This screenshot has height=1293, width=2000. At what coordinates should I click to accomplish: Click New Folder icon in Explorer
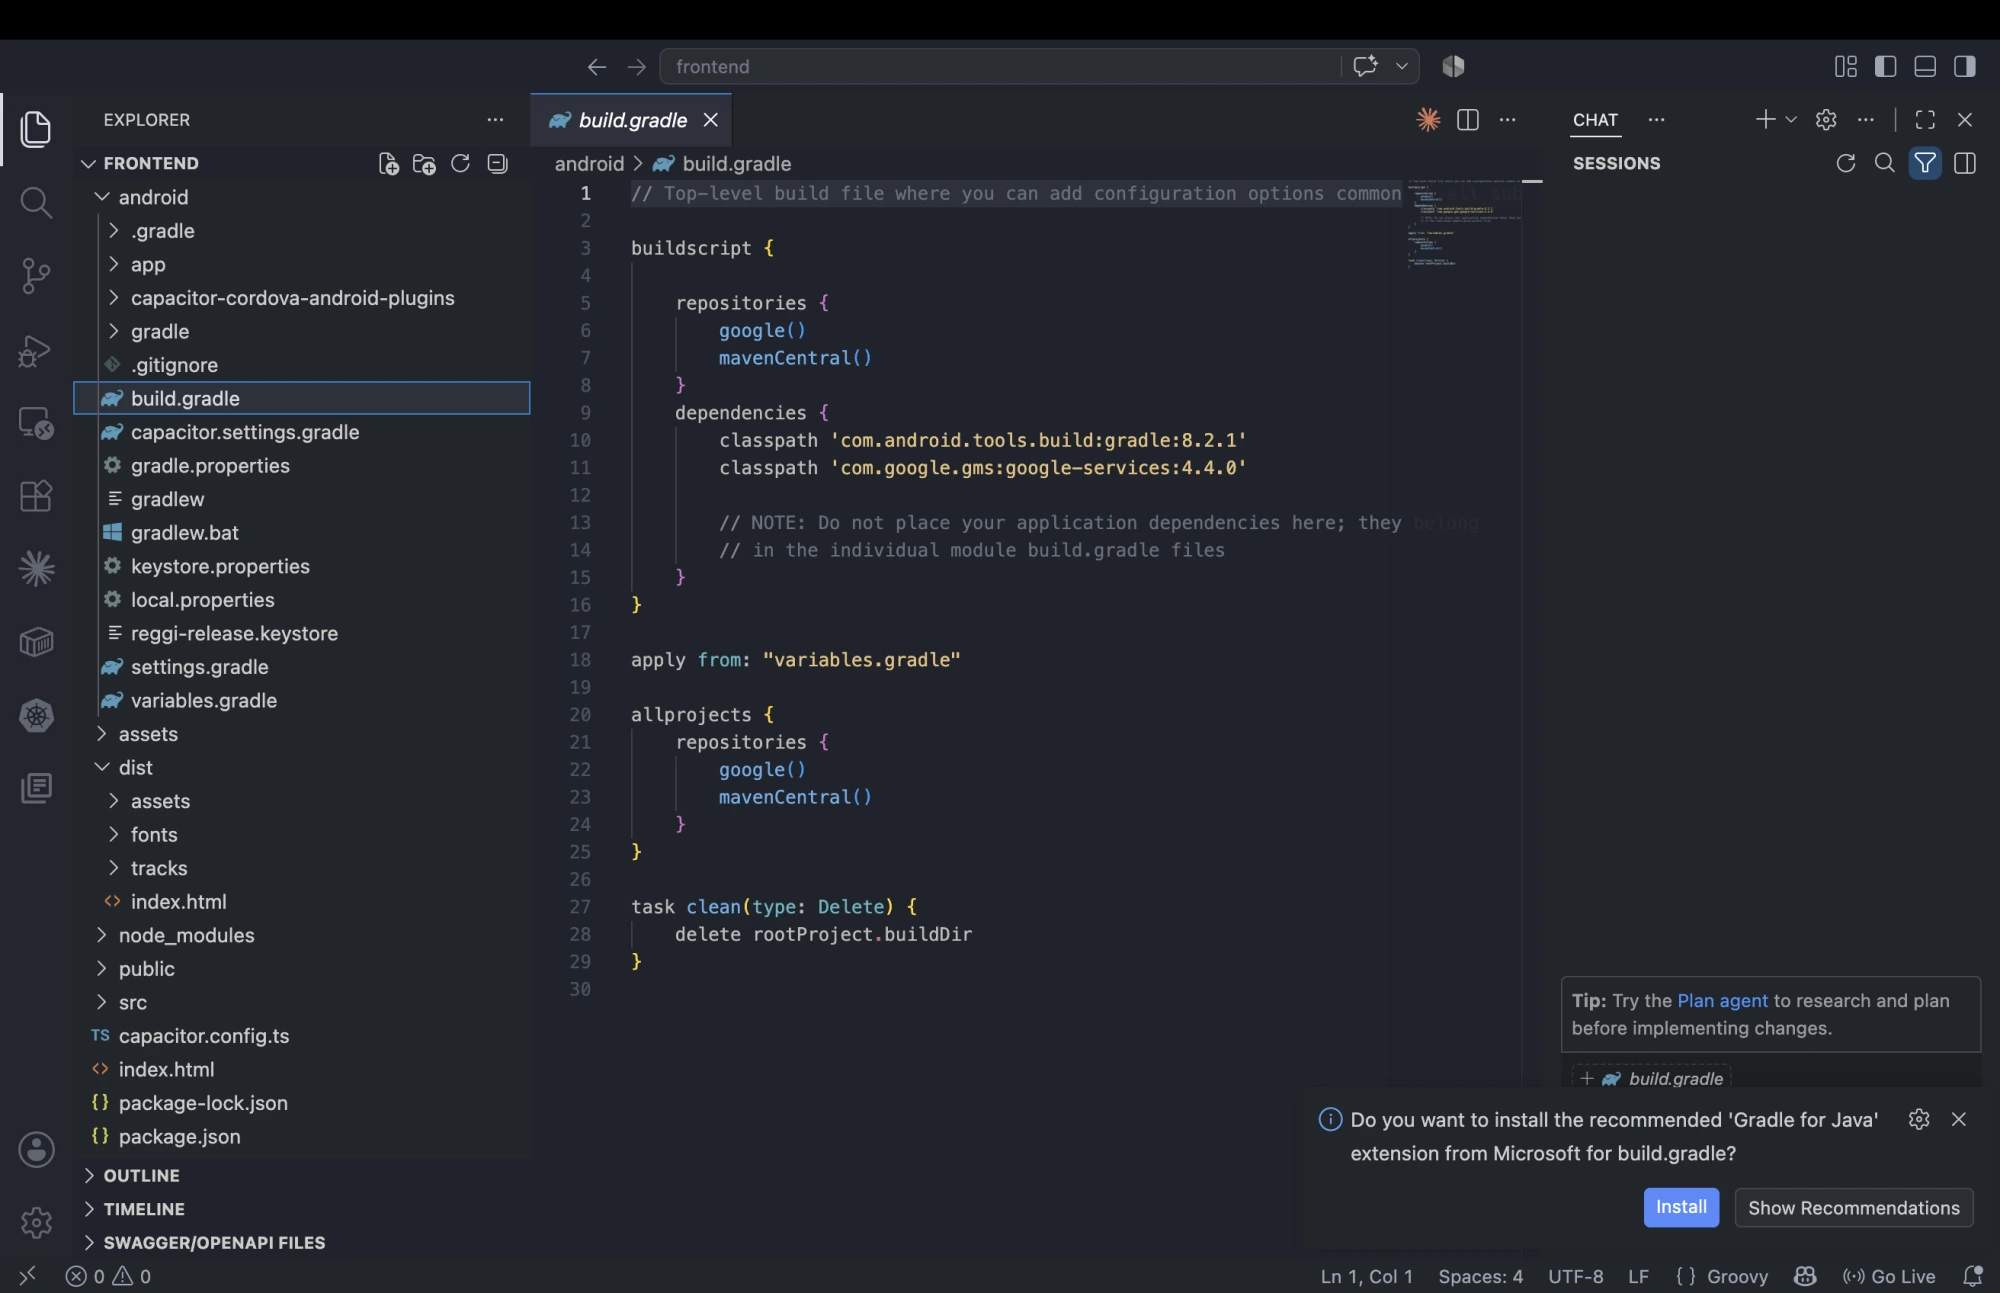point(424,163)
